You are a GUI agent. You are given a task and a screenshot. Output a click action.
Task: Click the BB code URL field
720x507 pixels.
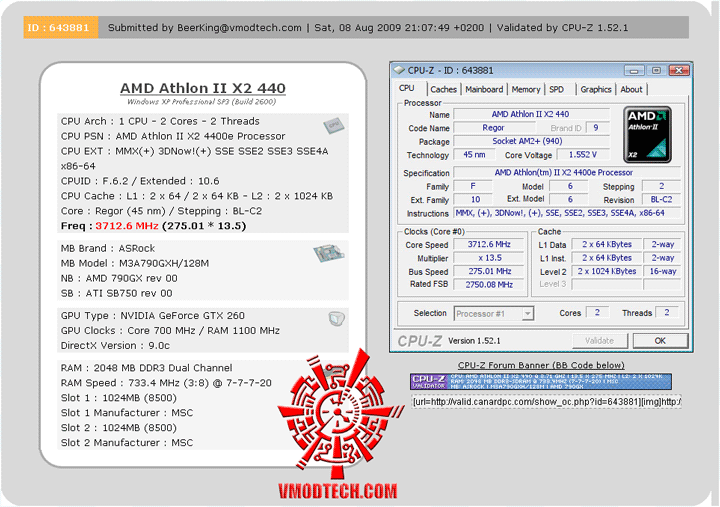546,402
